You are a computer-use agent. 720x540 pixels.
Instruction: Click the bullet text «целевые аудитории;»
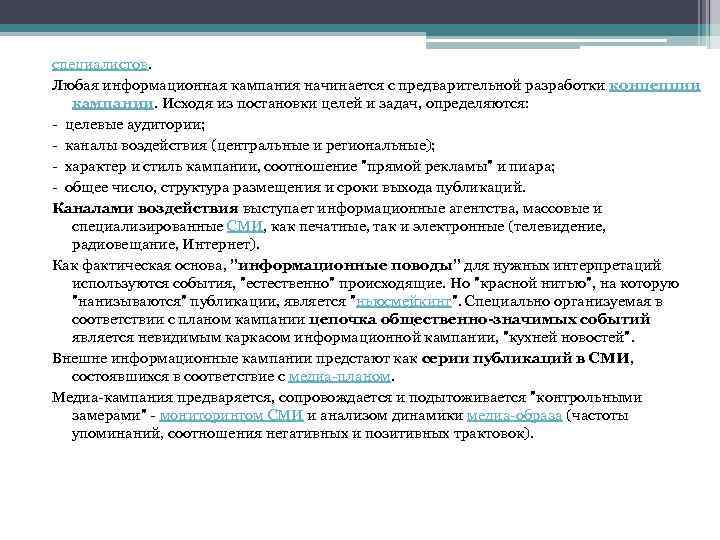(135, 125)
